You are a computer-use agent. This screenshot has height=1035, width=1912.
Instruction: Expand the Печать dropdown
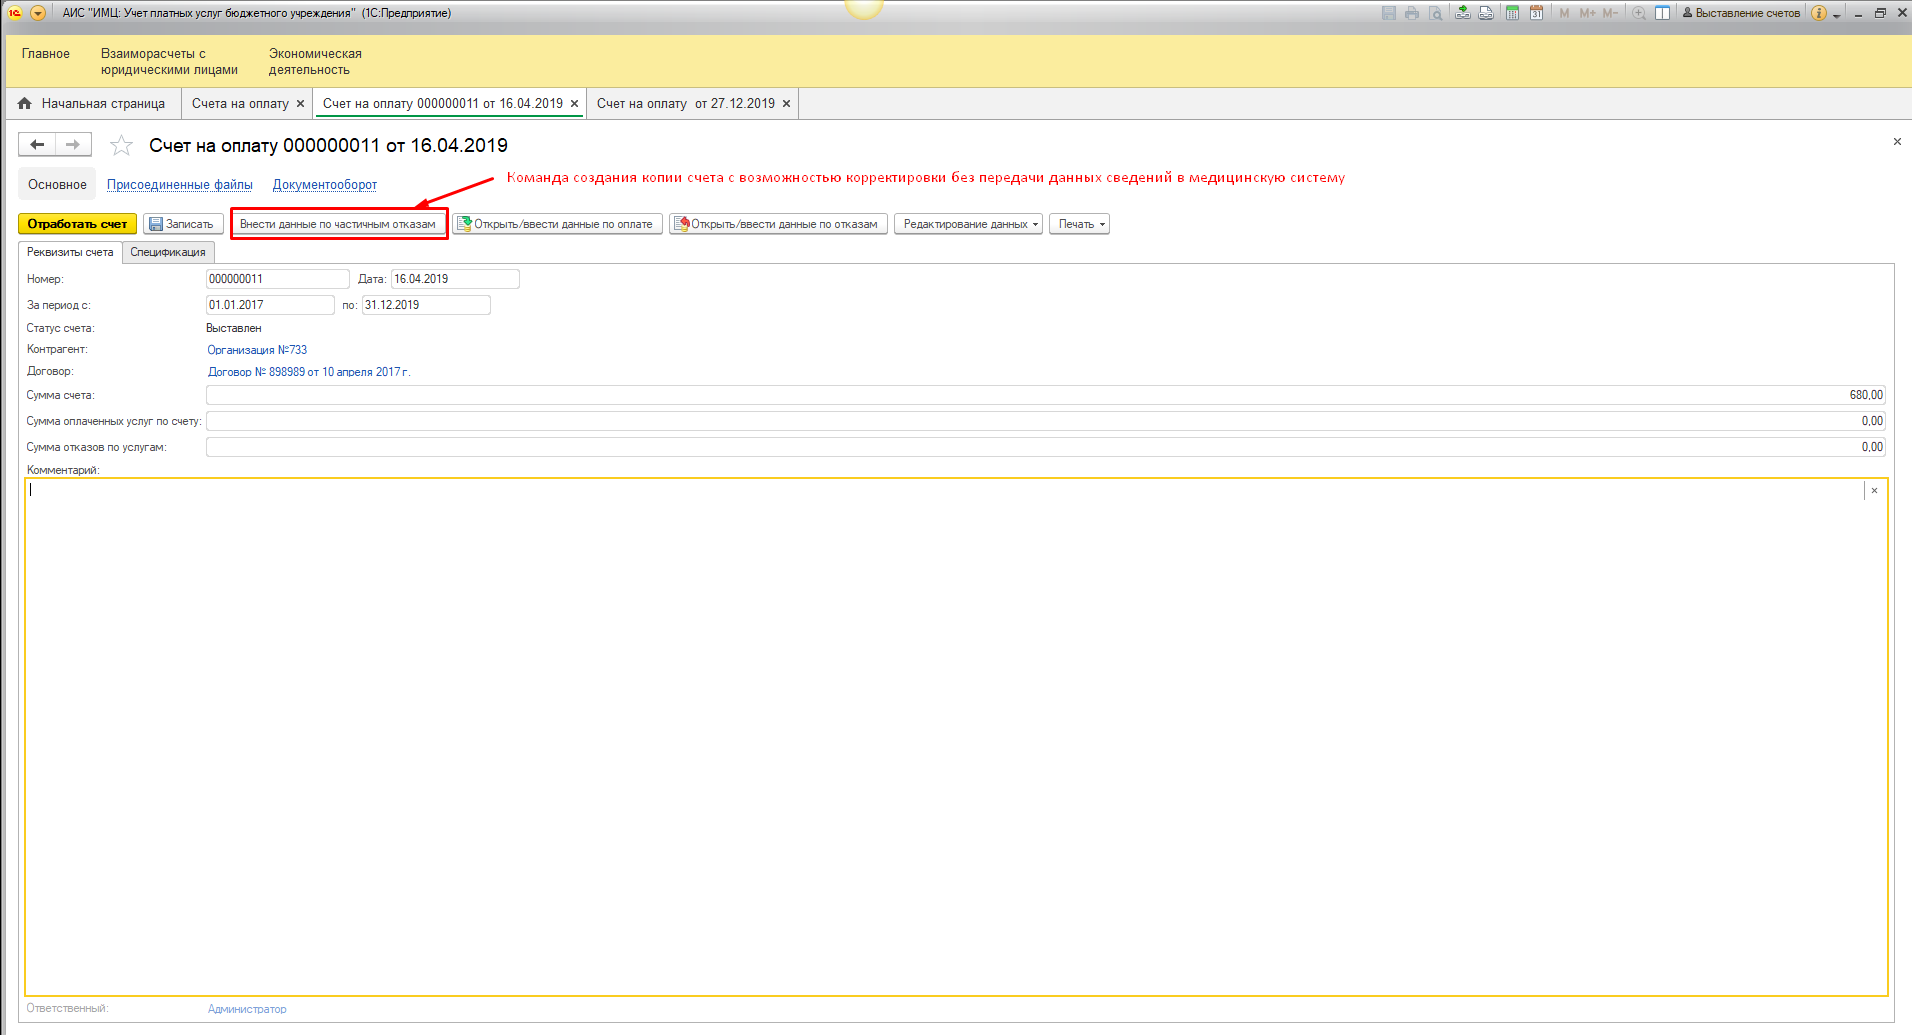[x=1079, y=224]
